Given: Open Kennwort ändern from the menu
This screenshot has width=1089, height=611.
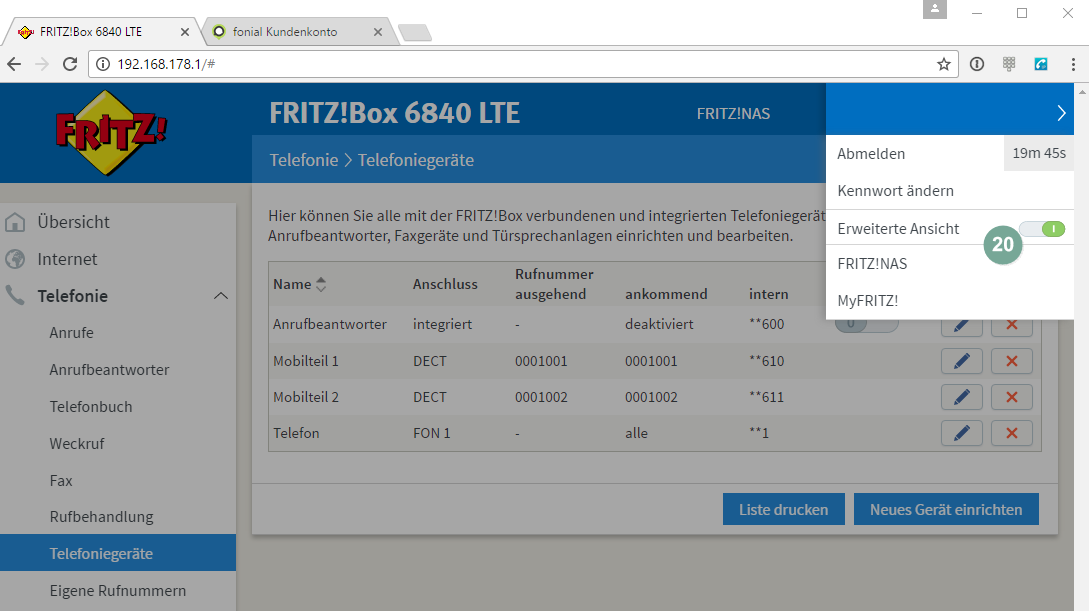Looking at the screenshot, I should coord(895,190).
